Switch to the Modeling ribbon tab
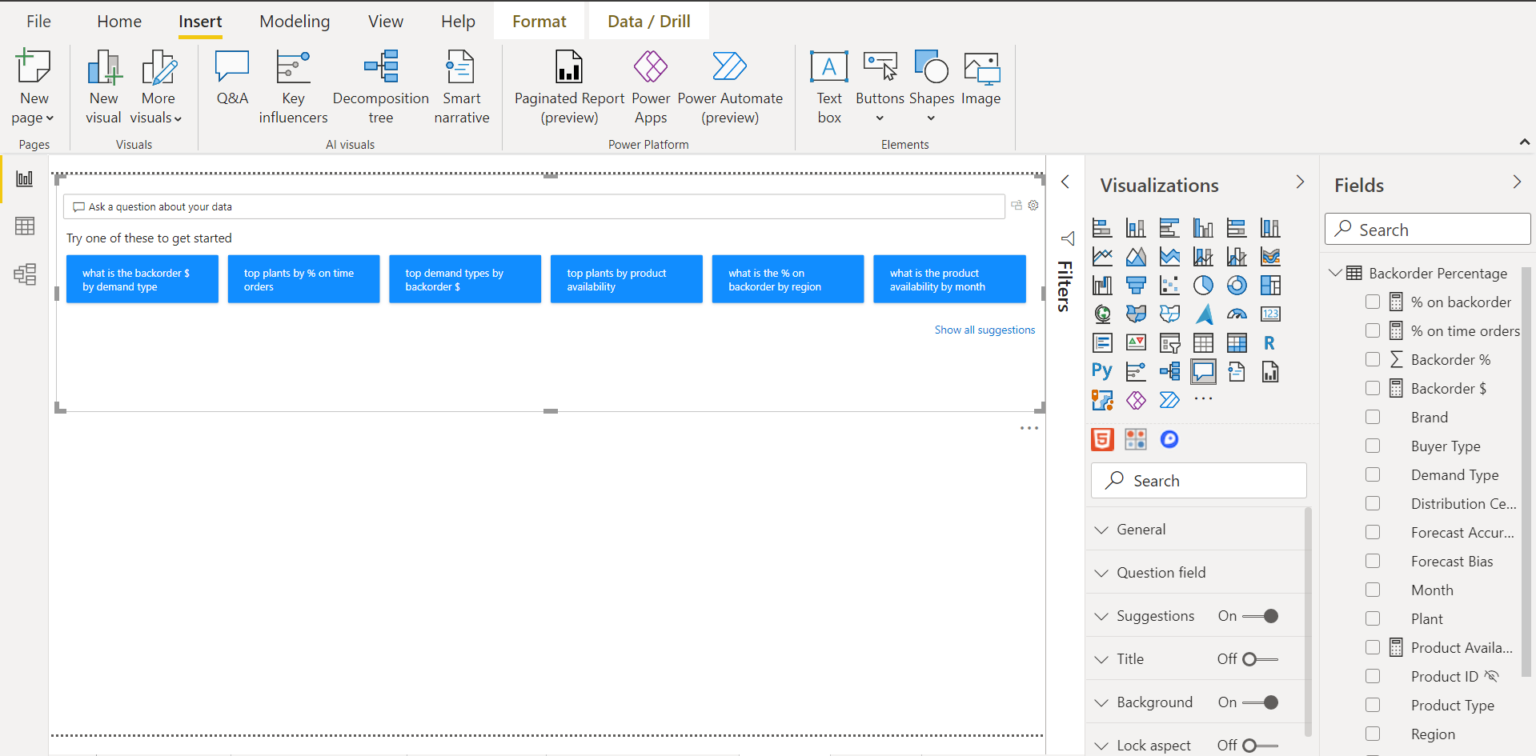 click(294, 20)
